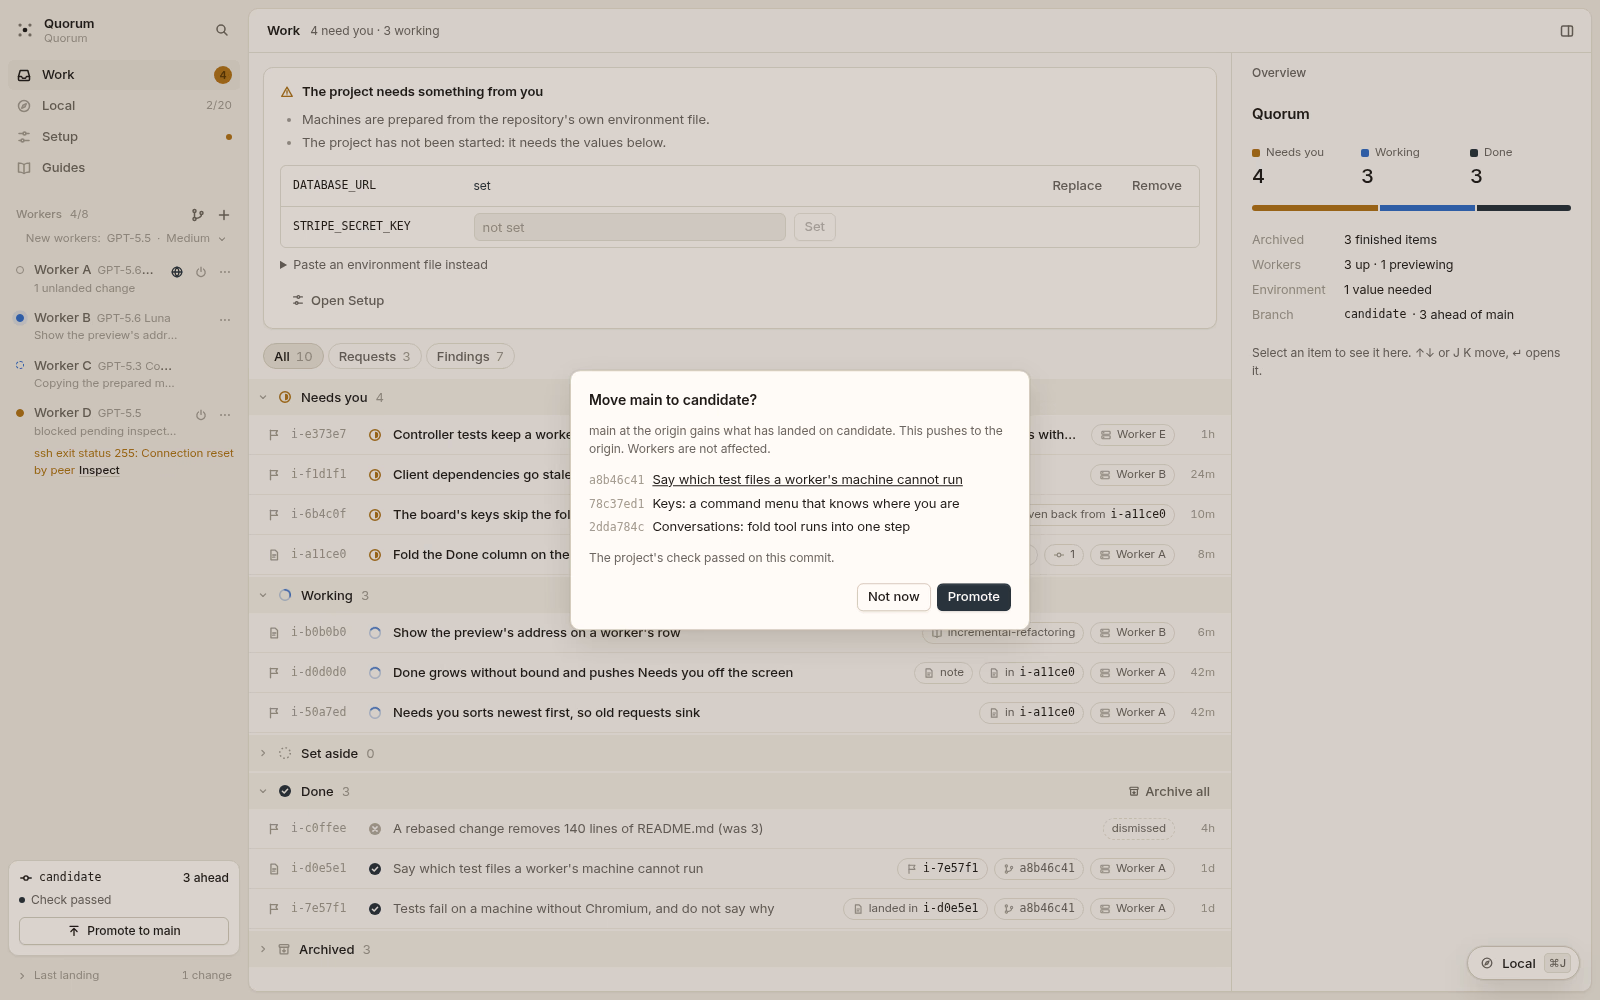Click the globe icon on Worker A
The height and width of the screenshot is (1000, 1600).
177,272
